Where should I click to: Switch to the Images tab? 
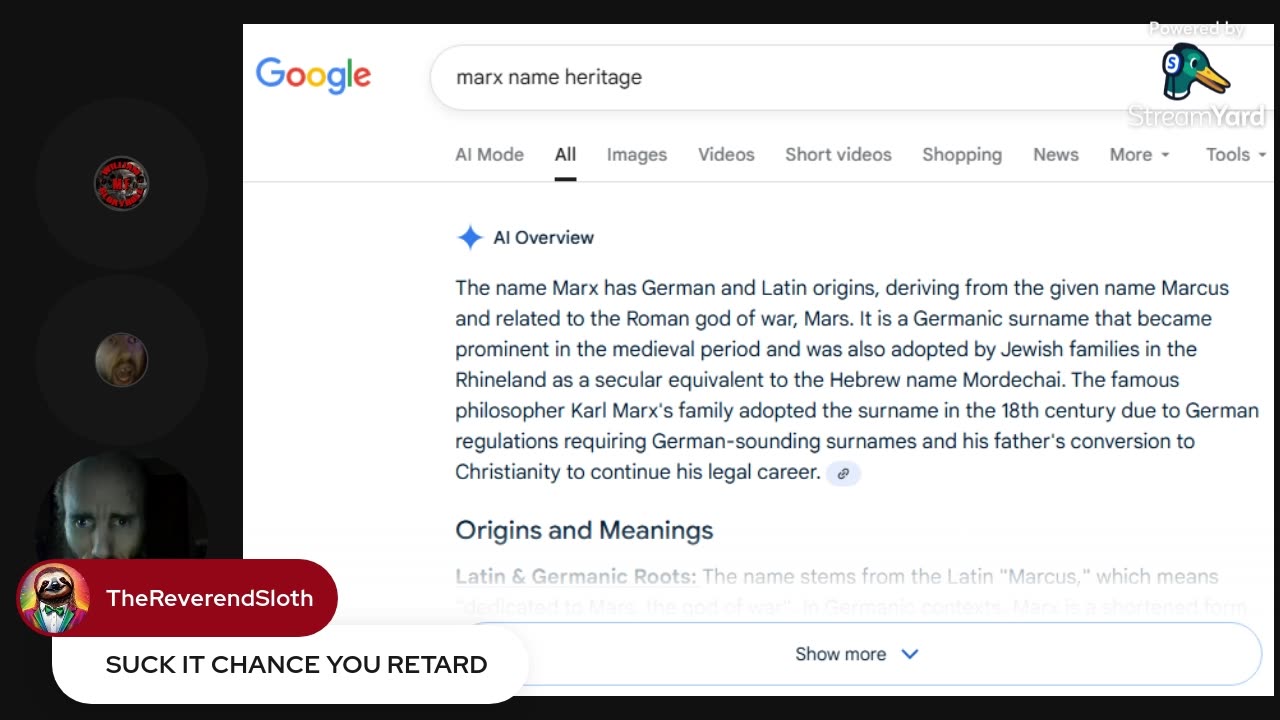point(636,154)
